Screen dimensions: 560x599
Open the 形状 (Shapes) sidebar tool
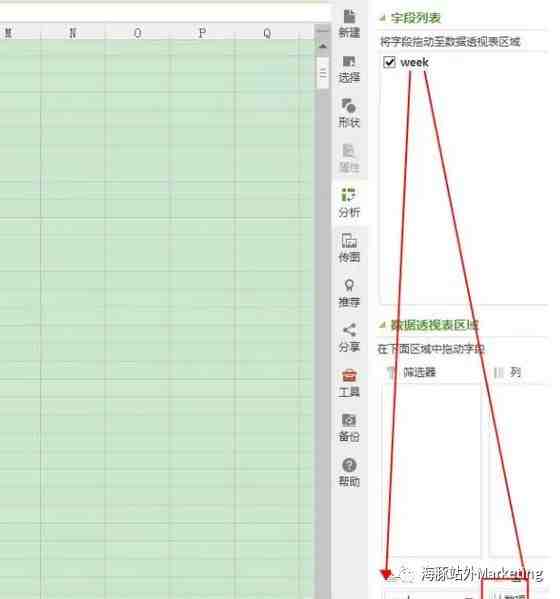(x=349, y=113)
